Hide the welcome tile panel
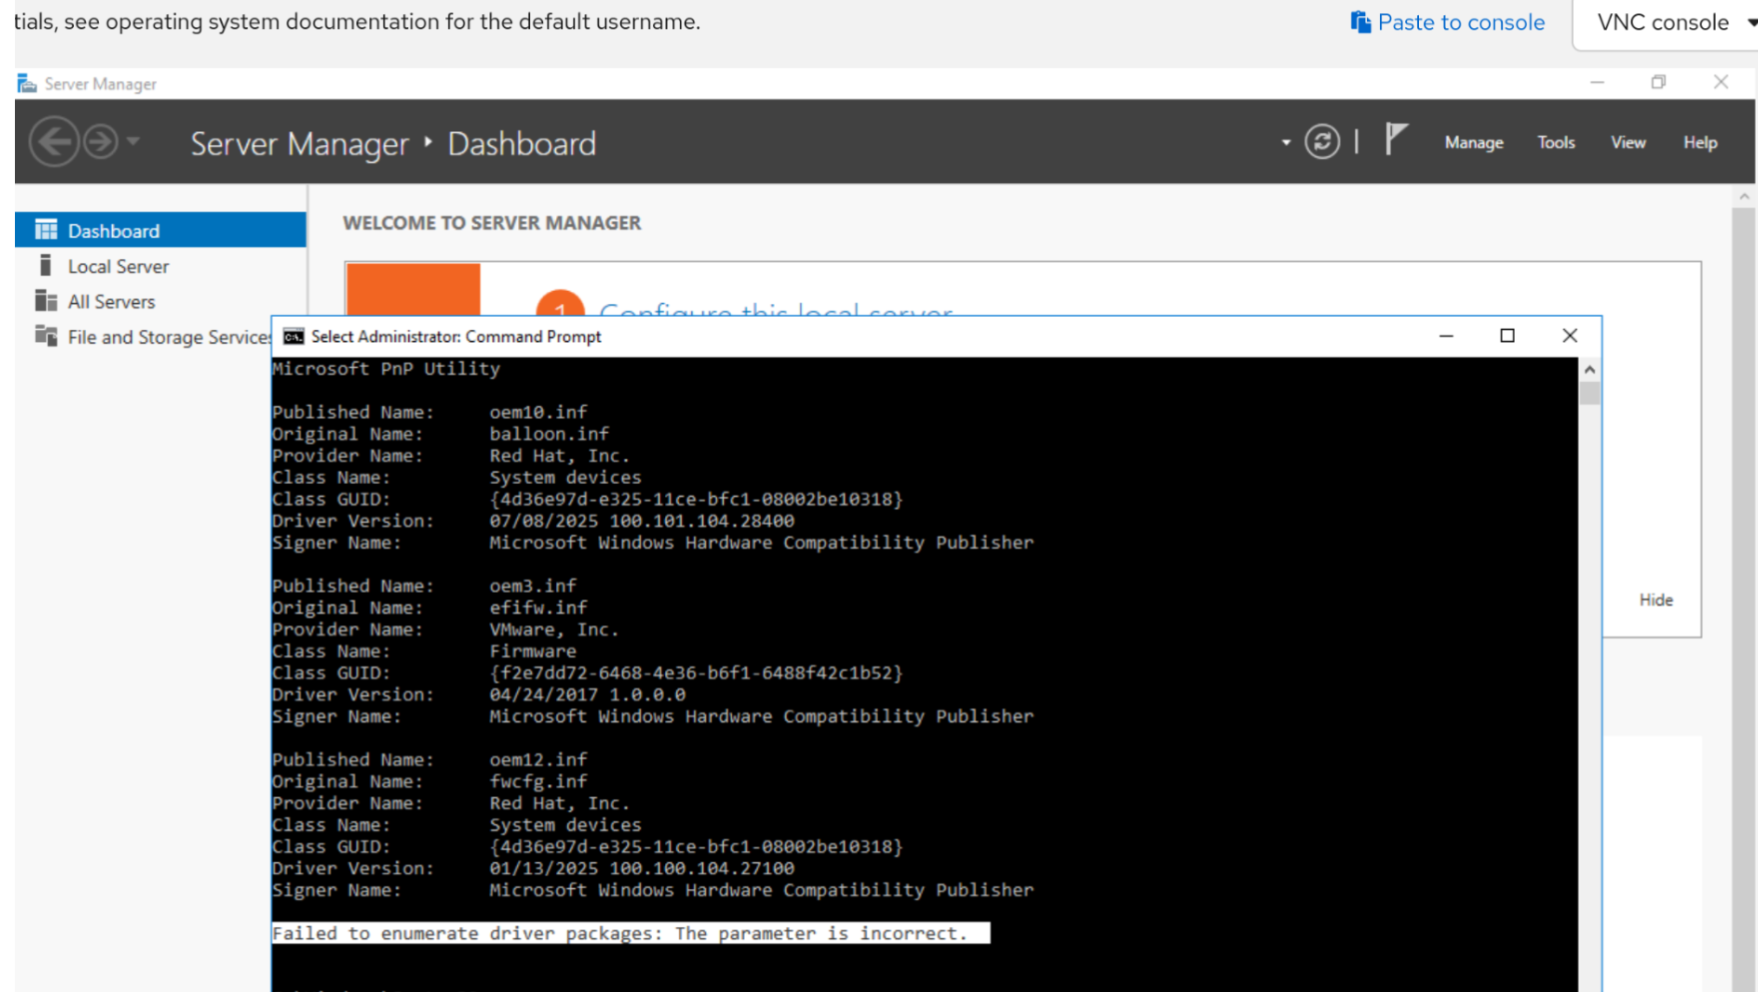 pyautogui.click(x=1655, y=600)
